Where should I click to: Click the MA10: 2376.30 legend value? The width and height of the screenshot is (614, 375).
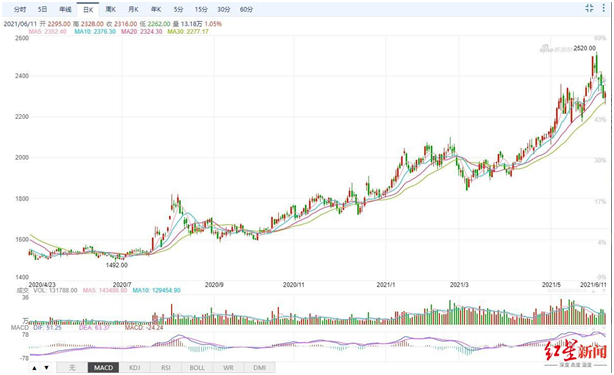tap(95, 31)
